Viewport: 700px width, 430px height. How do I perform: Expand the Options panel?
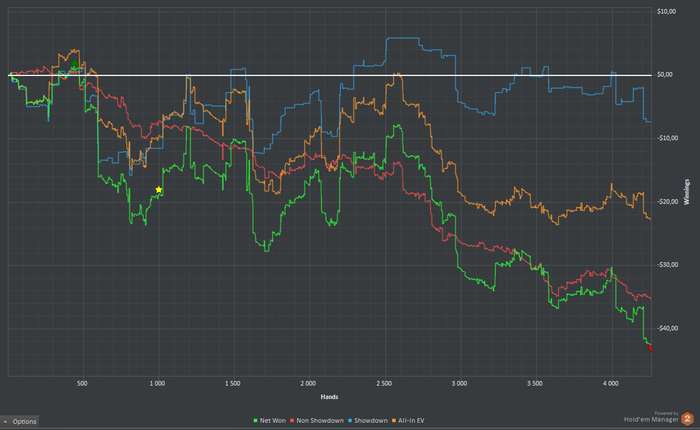click(20, 422)
